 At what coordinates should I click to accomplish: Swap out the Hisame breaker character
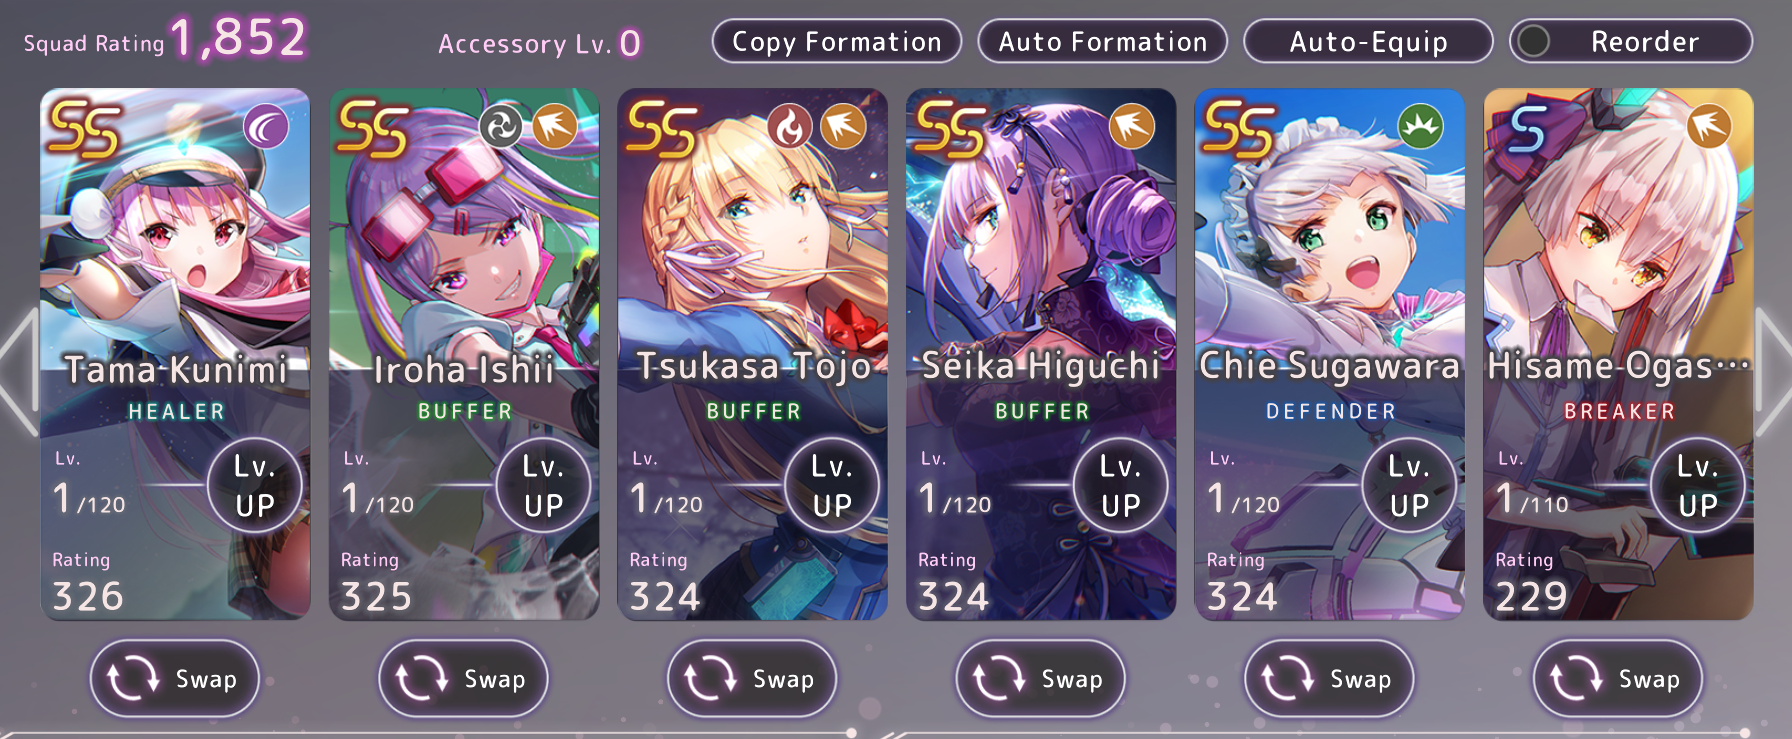point(1618,679)
